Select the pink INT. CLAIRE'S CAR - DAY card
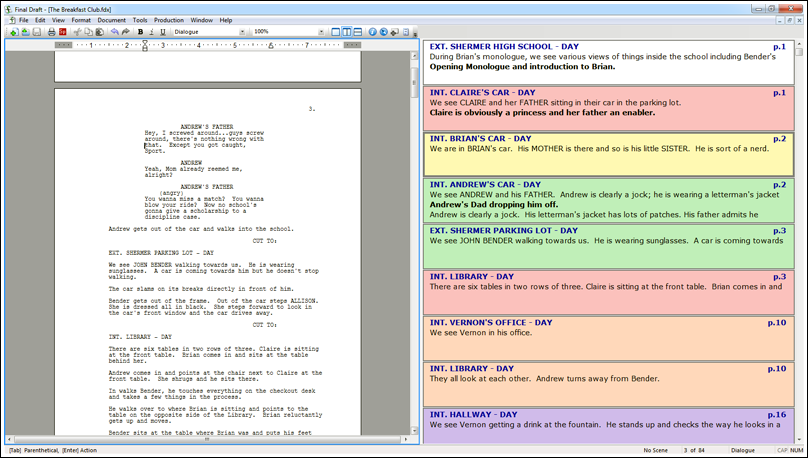808x458 pixels. pyautogui.click(x=609, y=108)
